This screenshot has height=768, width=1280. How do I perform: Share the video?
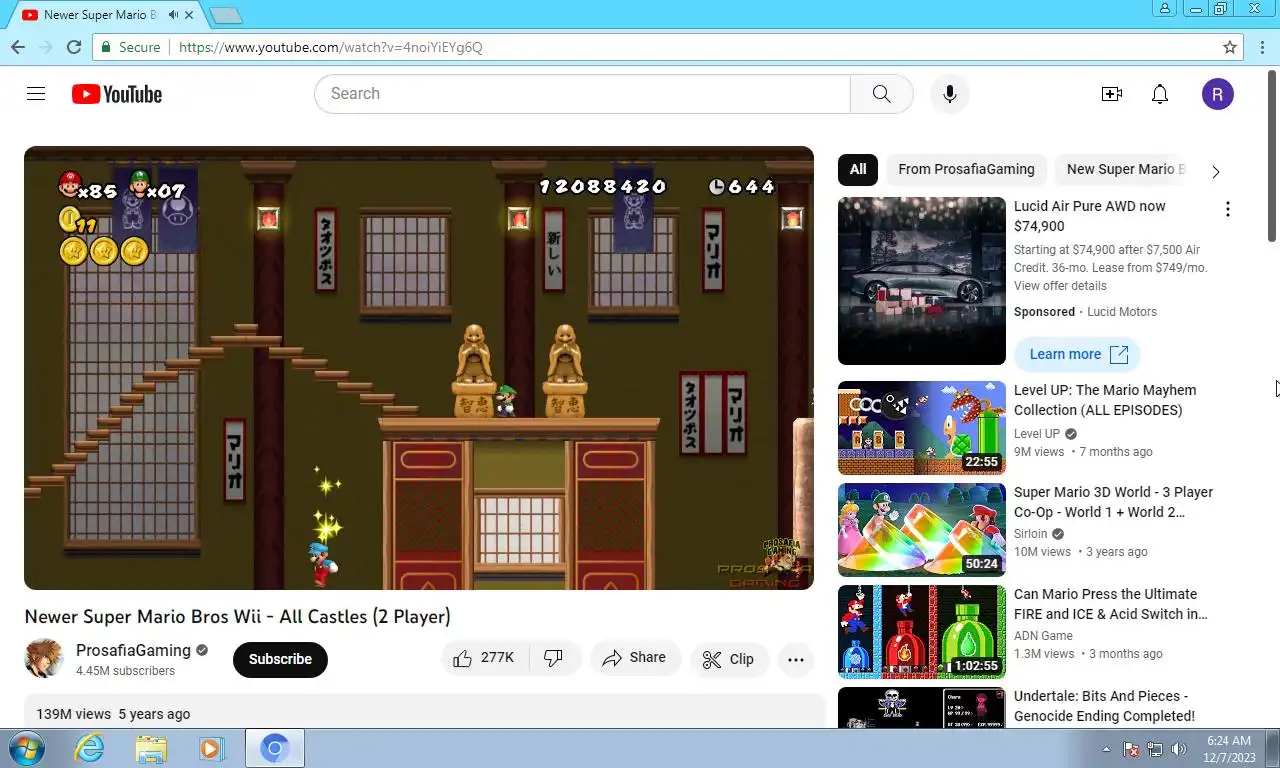pyautogui.click(x=635, y=658)
